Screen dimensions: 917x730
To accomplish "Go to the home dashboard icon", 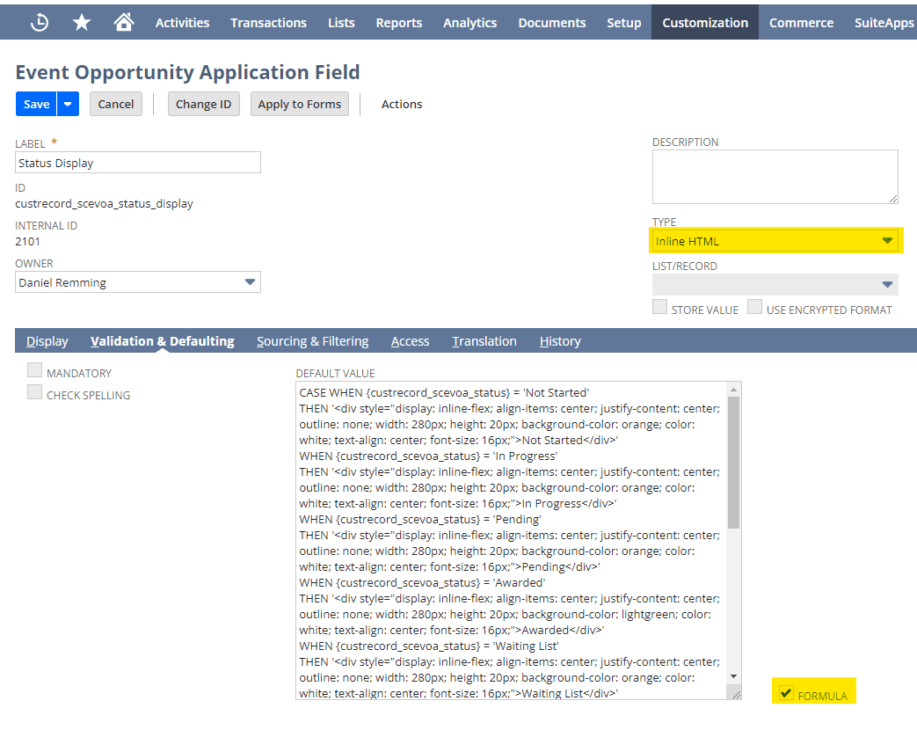I will [x=122, y=21].
